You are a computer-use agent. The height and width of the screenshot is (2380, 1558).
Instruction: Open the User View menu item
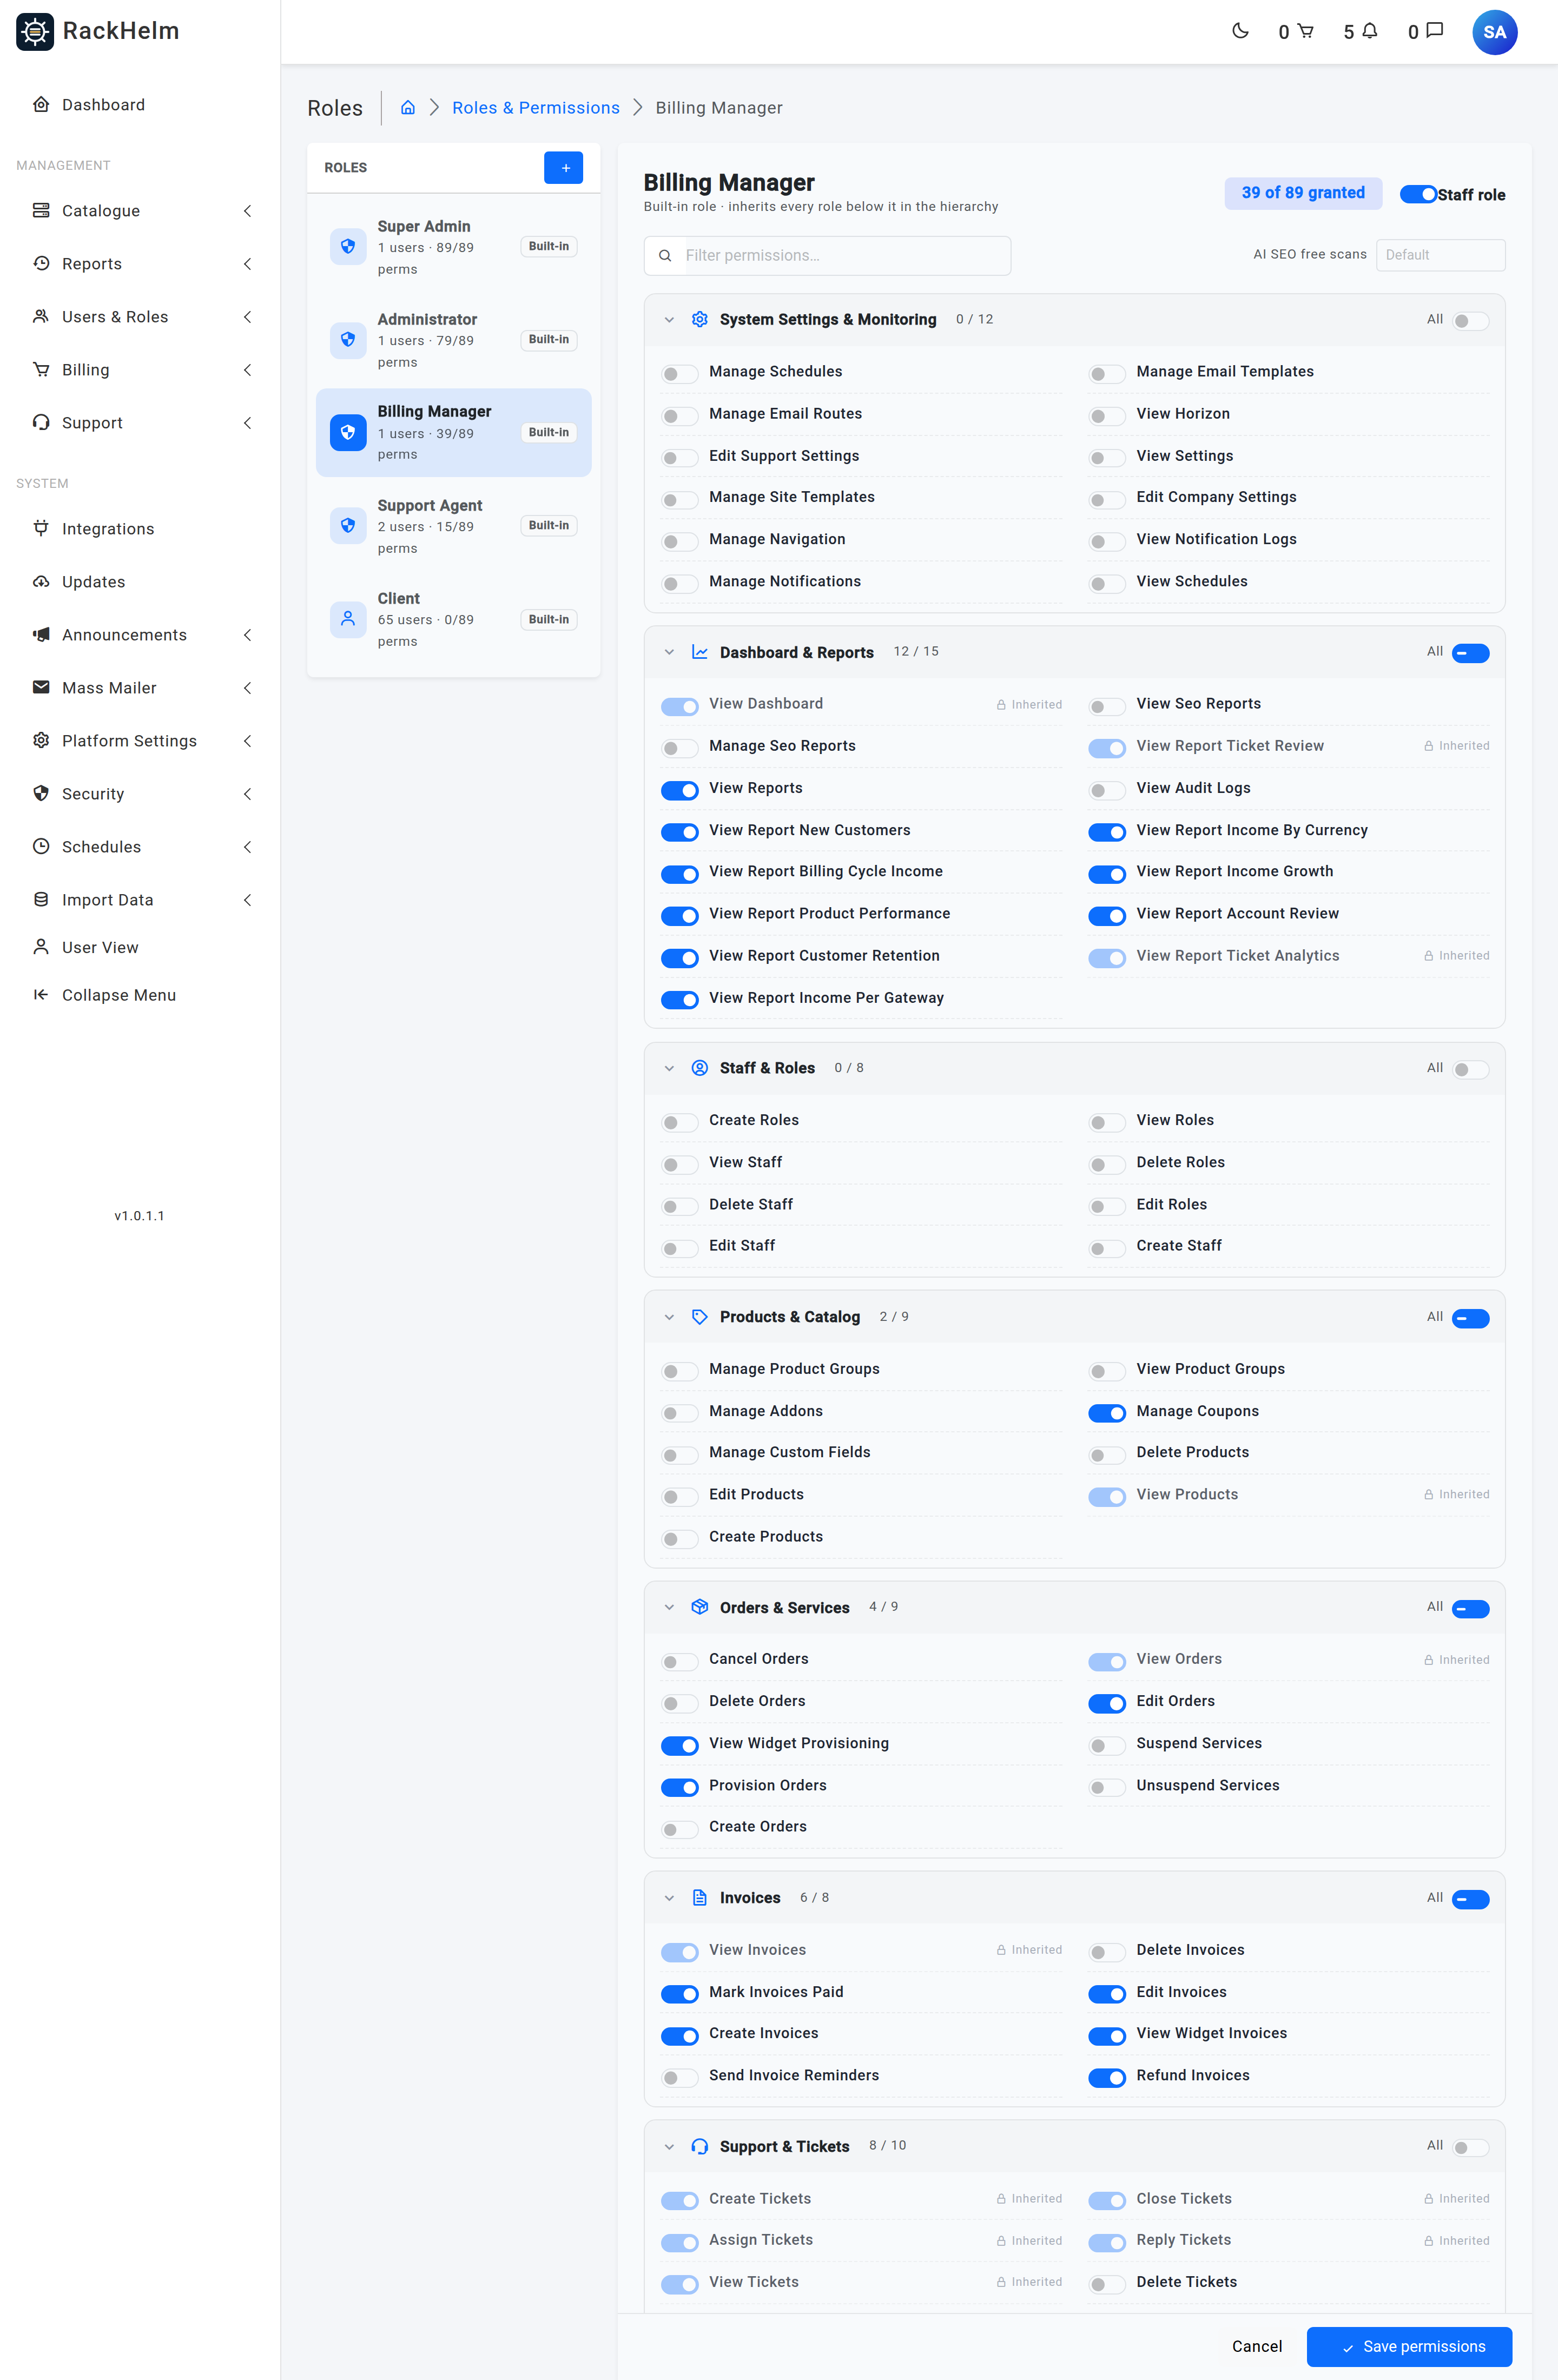tap(140, 947)
